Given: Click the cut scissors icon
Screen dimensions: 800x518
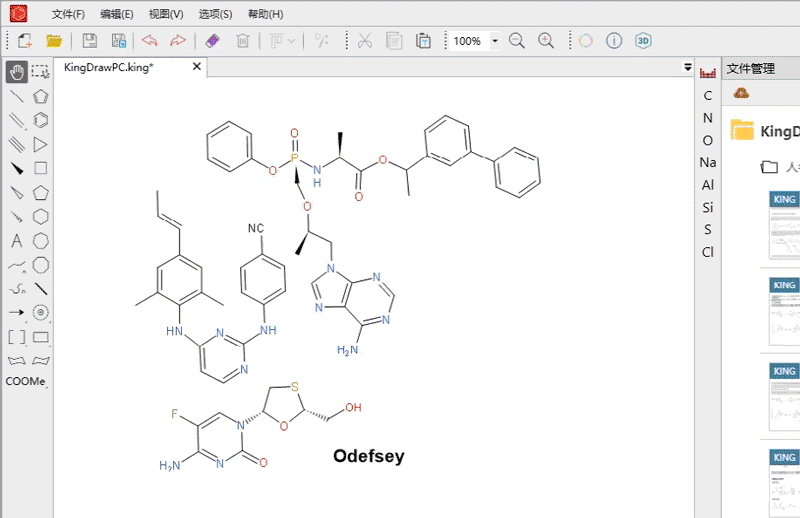Looking at the screenshot, I should pos(365,41).
